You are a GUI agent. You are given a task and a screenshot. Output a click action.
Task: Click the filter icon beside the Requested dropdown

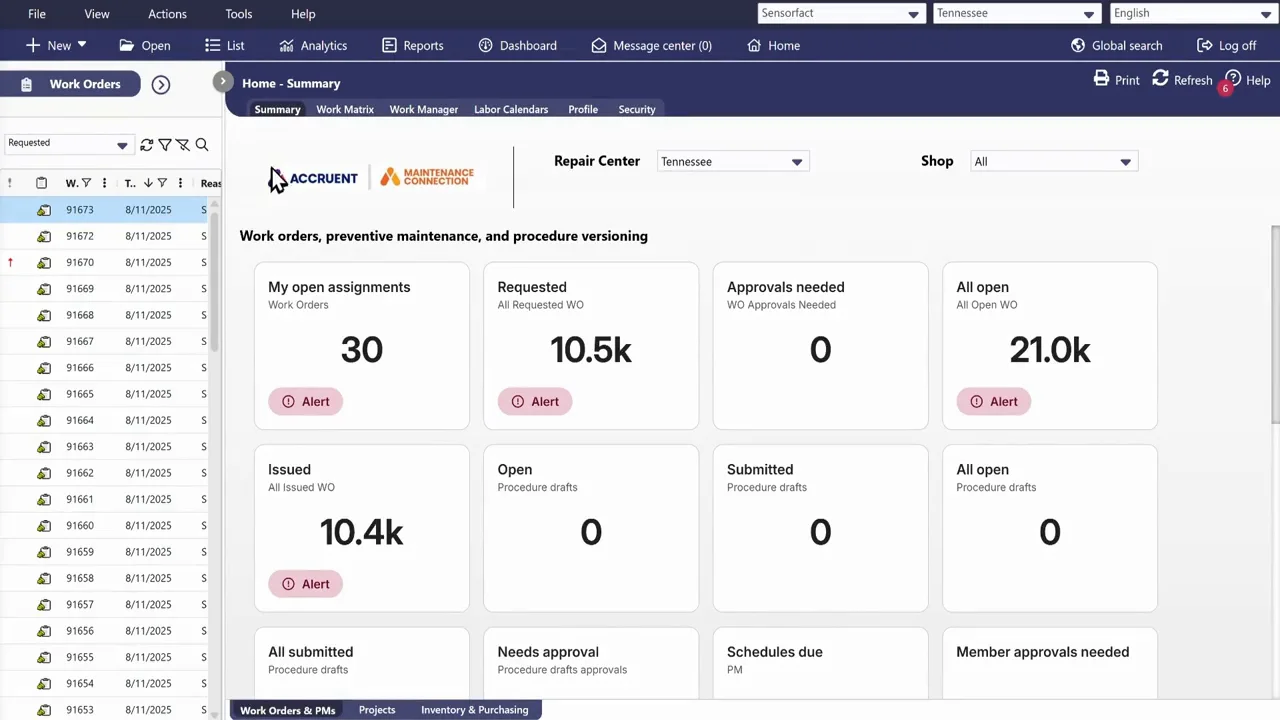[x=165, y=145]
